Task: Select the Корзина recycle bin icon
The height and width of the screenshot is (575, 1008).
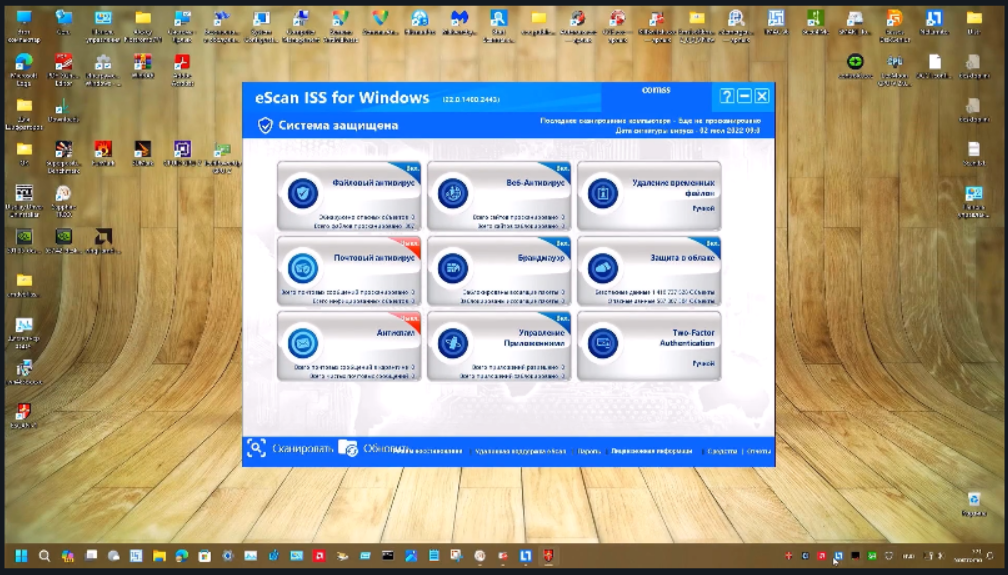Action: tap(974, 504)
